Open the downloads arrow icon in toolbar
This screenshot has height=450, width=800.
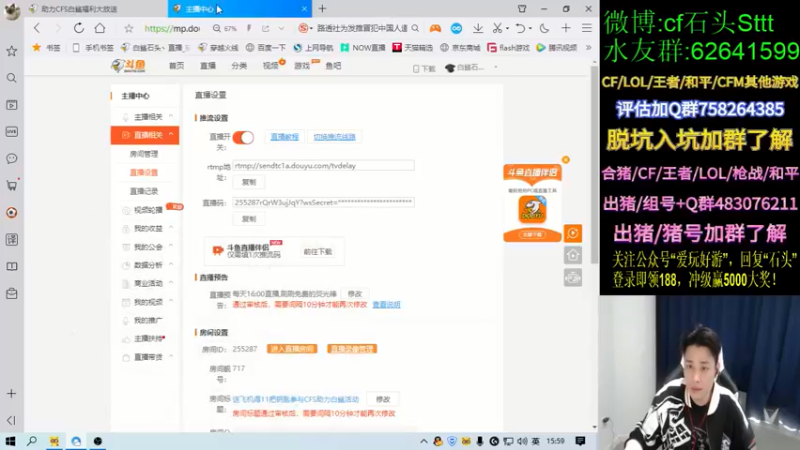[478, 29]
